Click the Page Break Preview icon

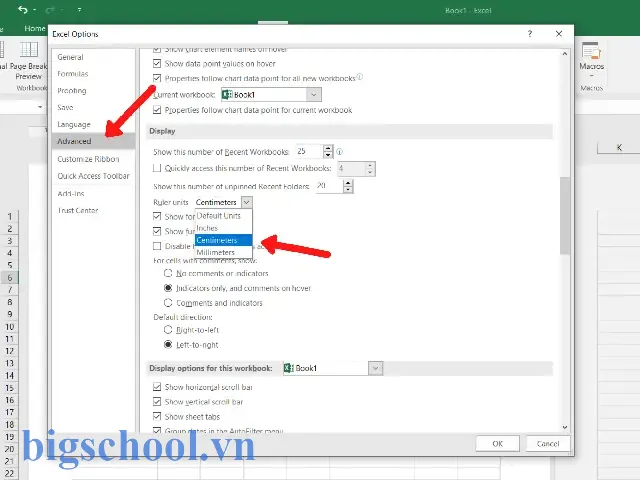pyautogui.click(x=29, y=50)
